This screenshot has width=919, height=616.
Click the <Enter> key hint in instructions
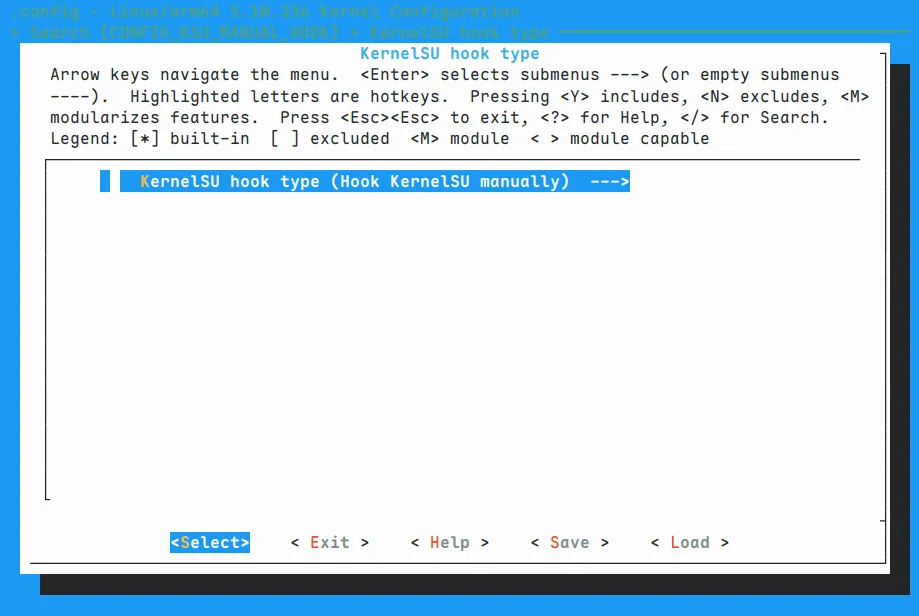pyautogui.click(x=395, y=75)
